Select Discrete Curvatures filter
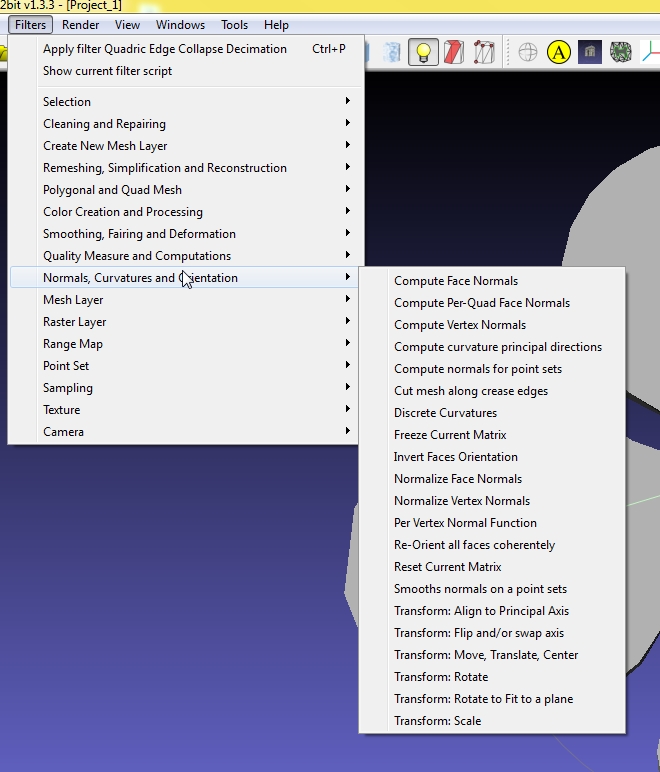Screen dimensions: 660x772 (492, 413)
